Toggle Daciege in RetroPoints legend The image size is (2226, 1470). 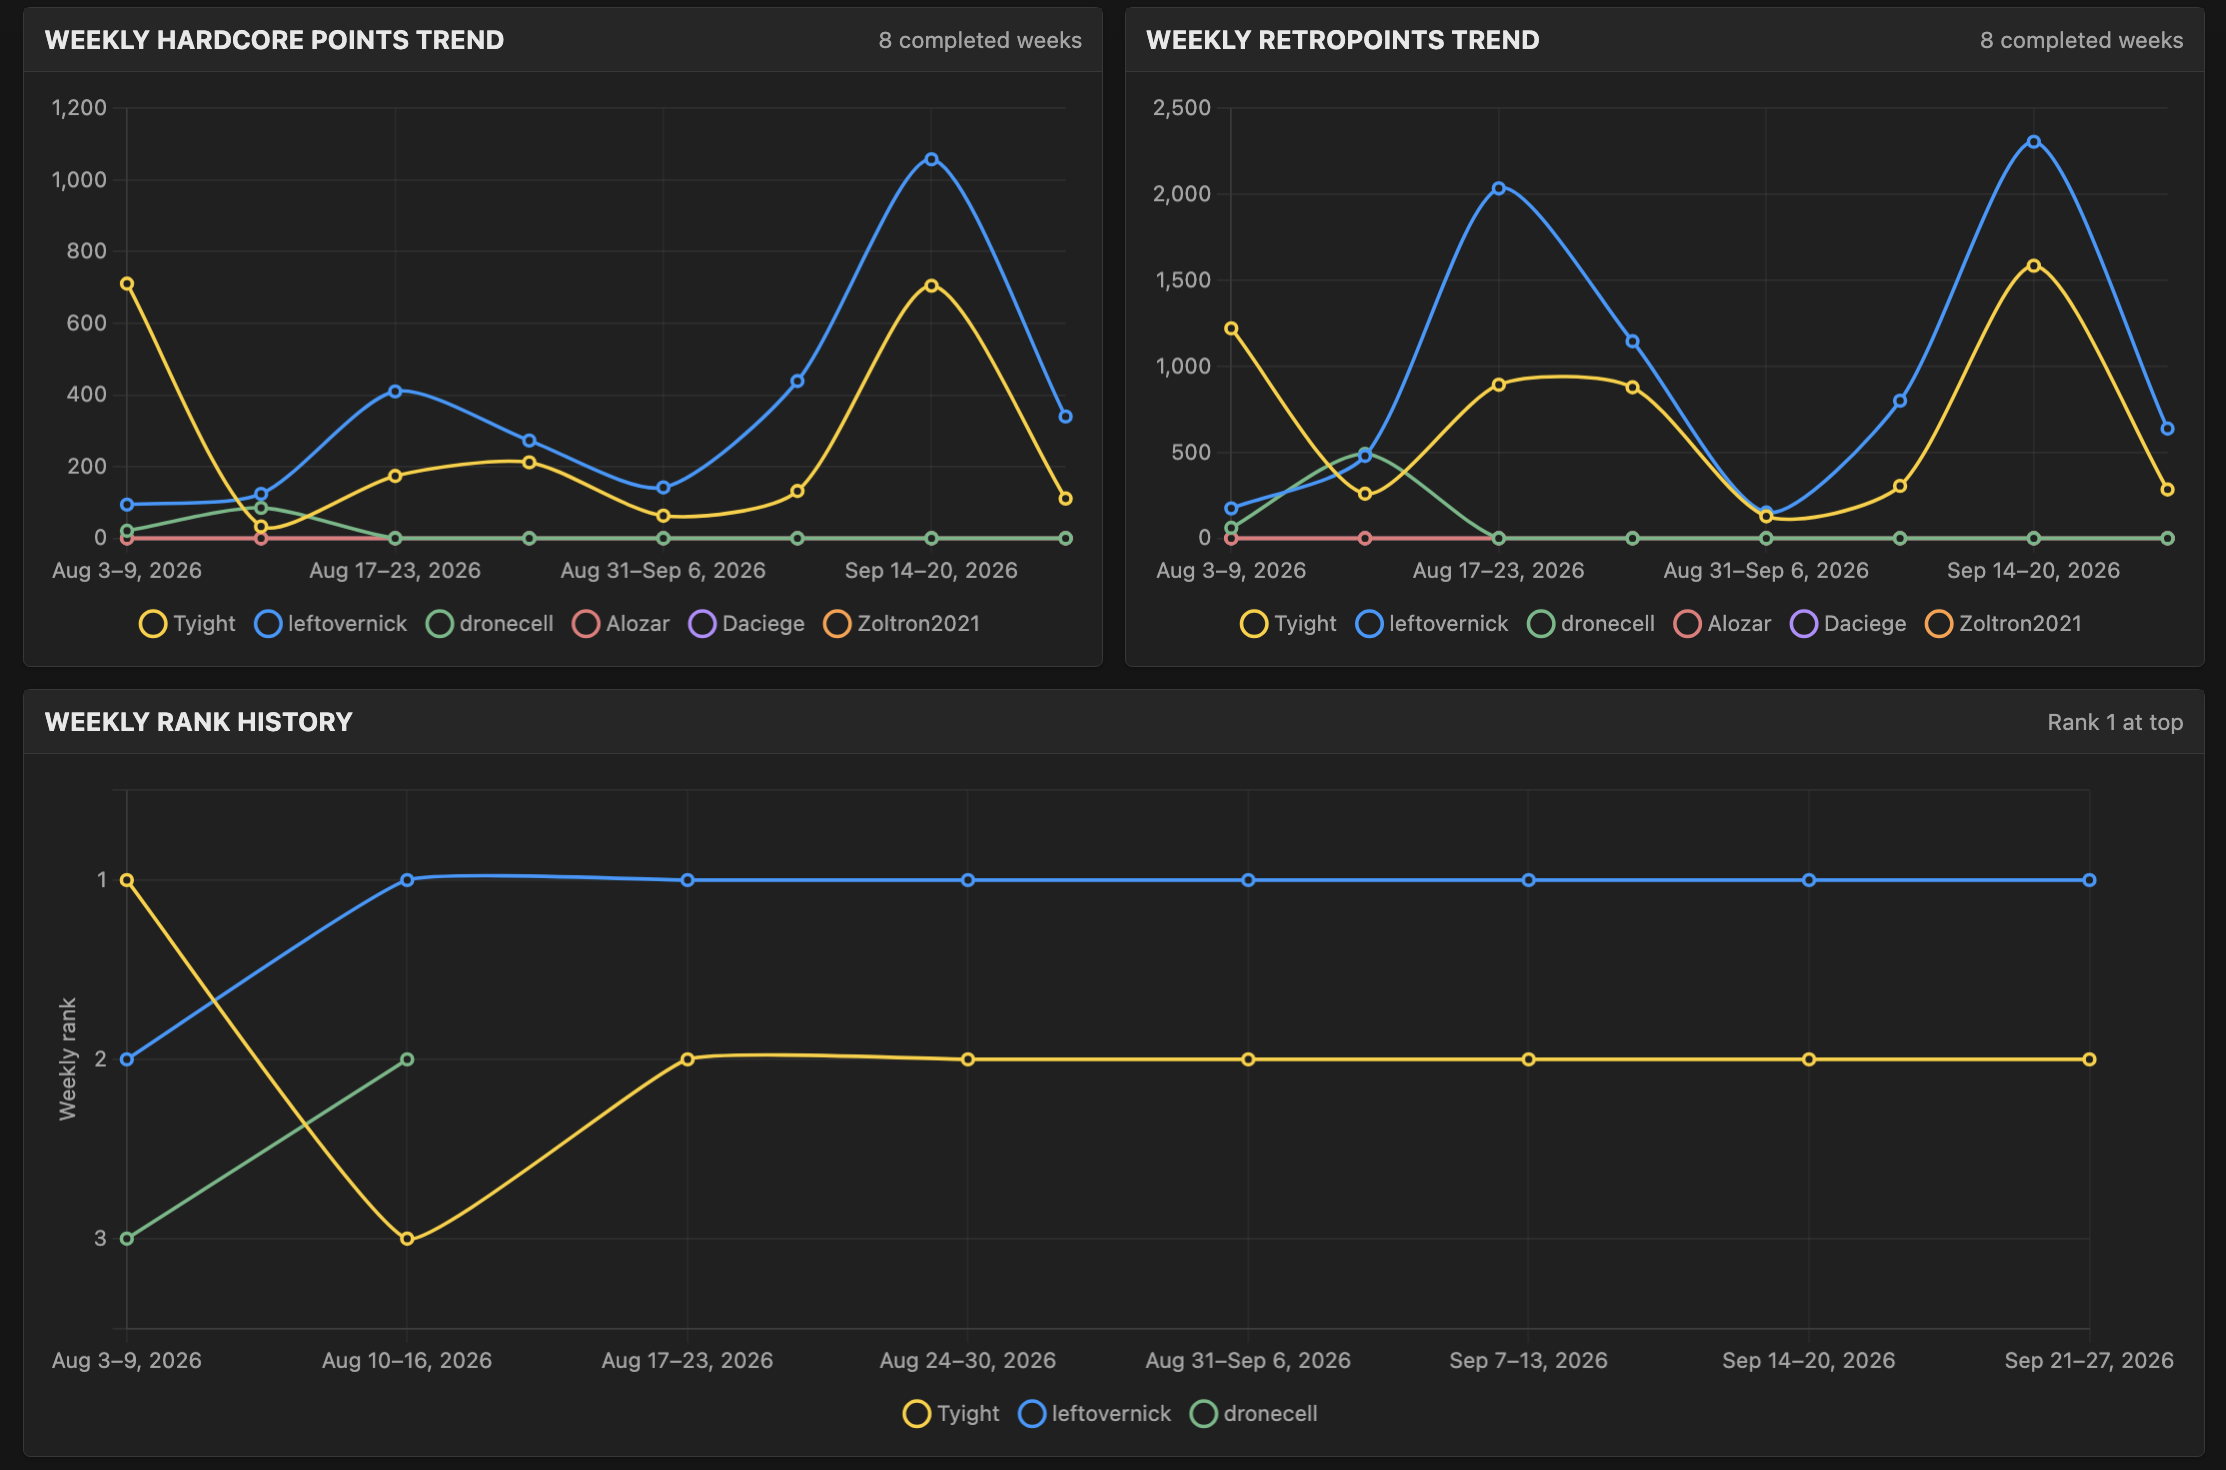point(1848,624)
